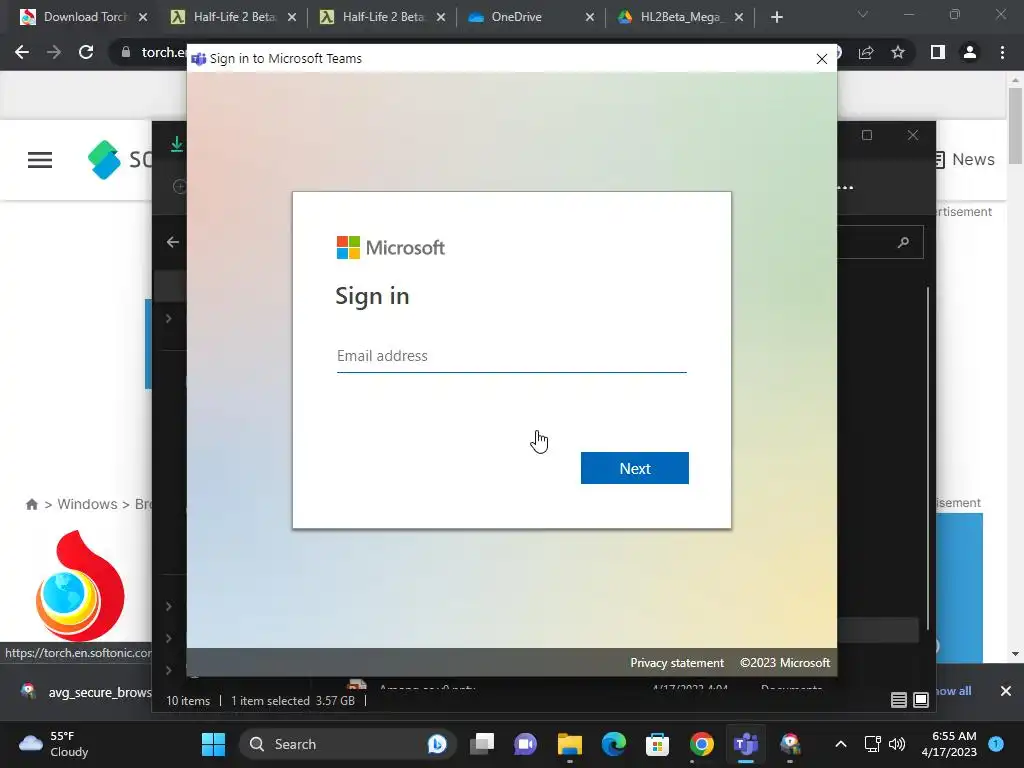1024x768 pixels.
Task: Open the Privacy statement link
Action: click(677, 663)
